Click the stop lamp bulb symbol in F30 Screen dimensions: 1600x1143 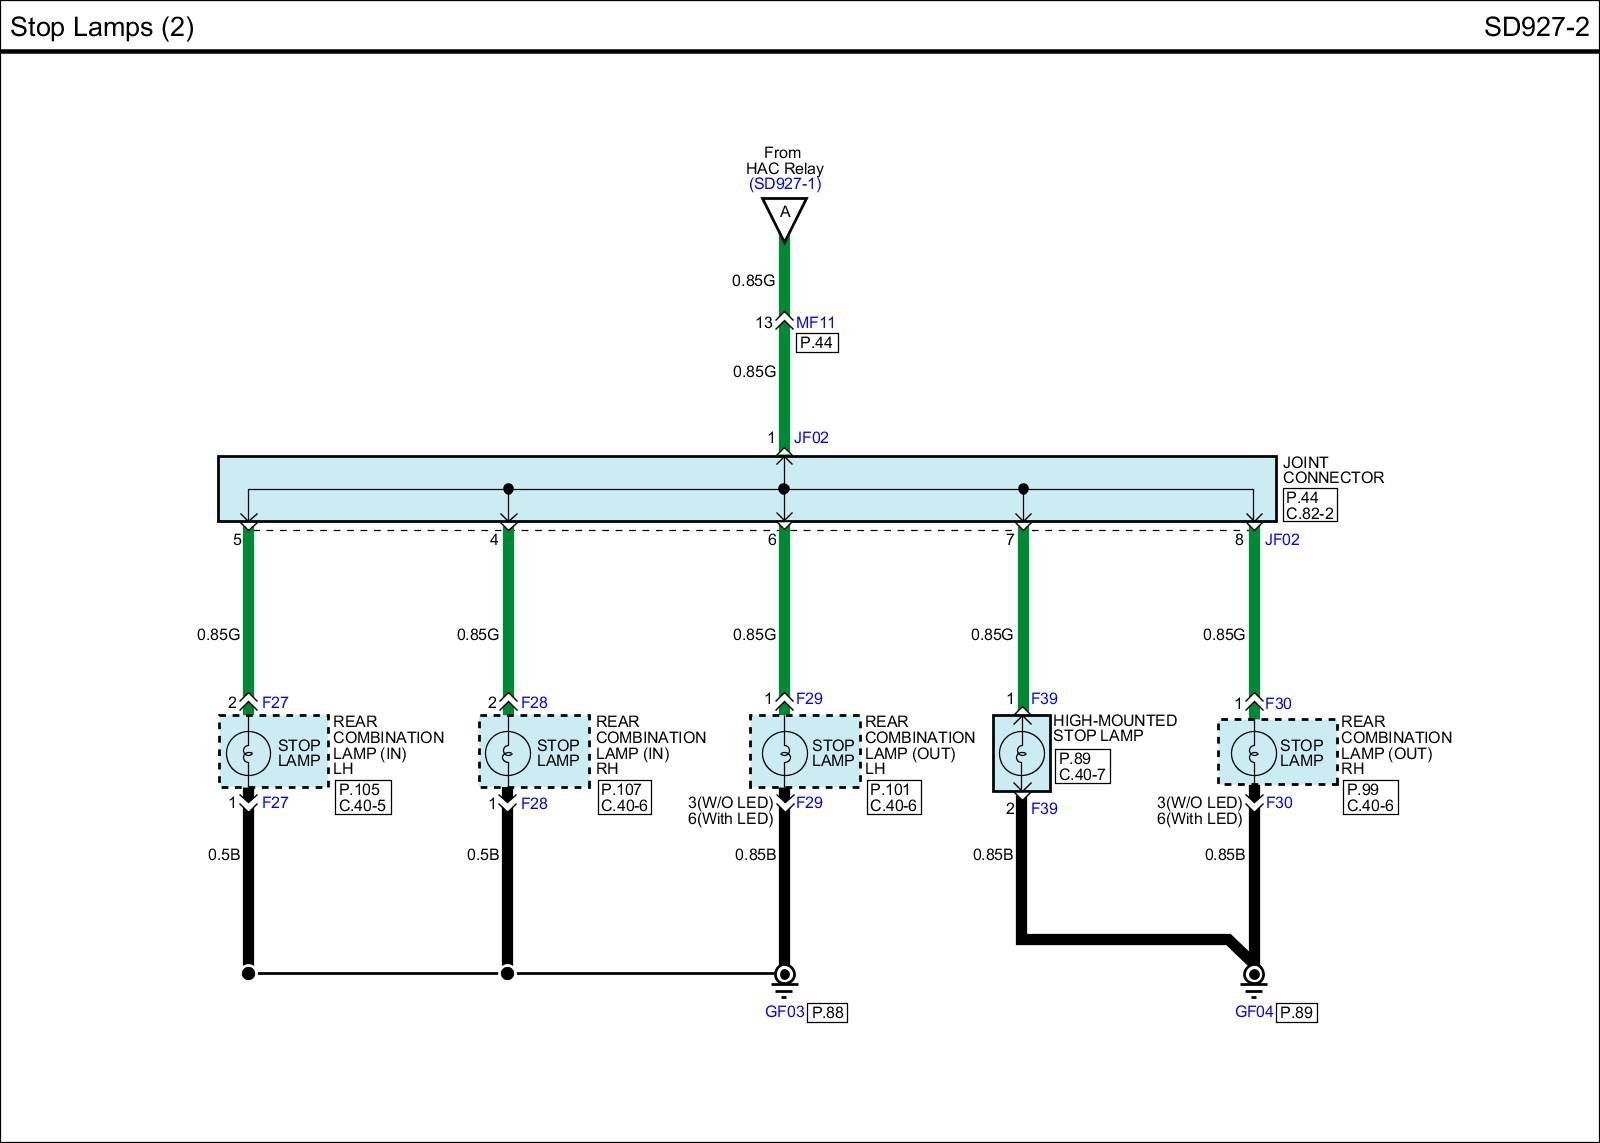pyautogui.click(x=1254, y=752)
